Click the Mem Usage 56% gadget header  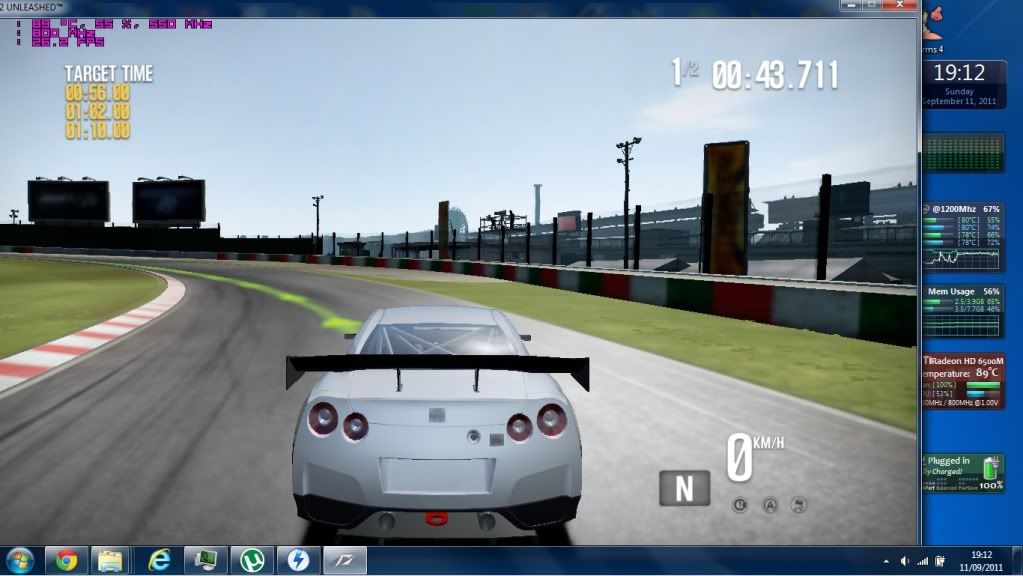coord(964,292)
